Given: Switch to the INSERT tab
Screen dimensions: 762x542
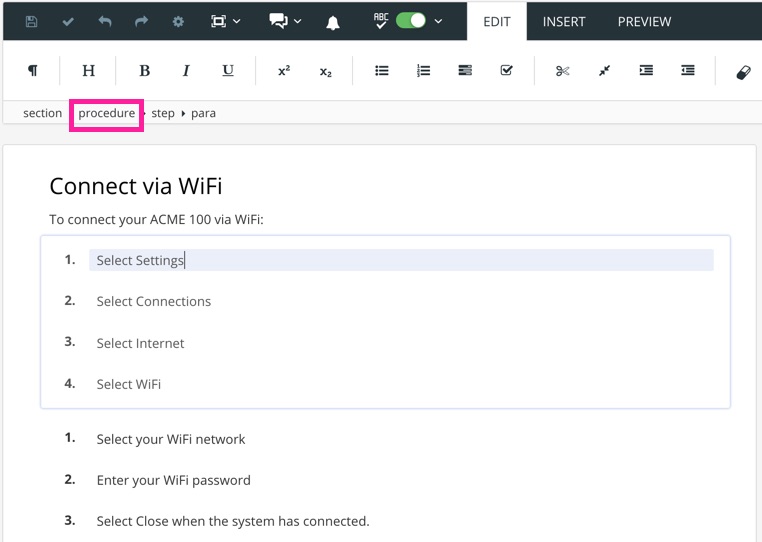Looking at the screenshot, I should (564, 21).
